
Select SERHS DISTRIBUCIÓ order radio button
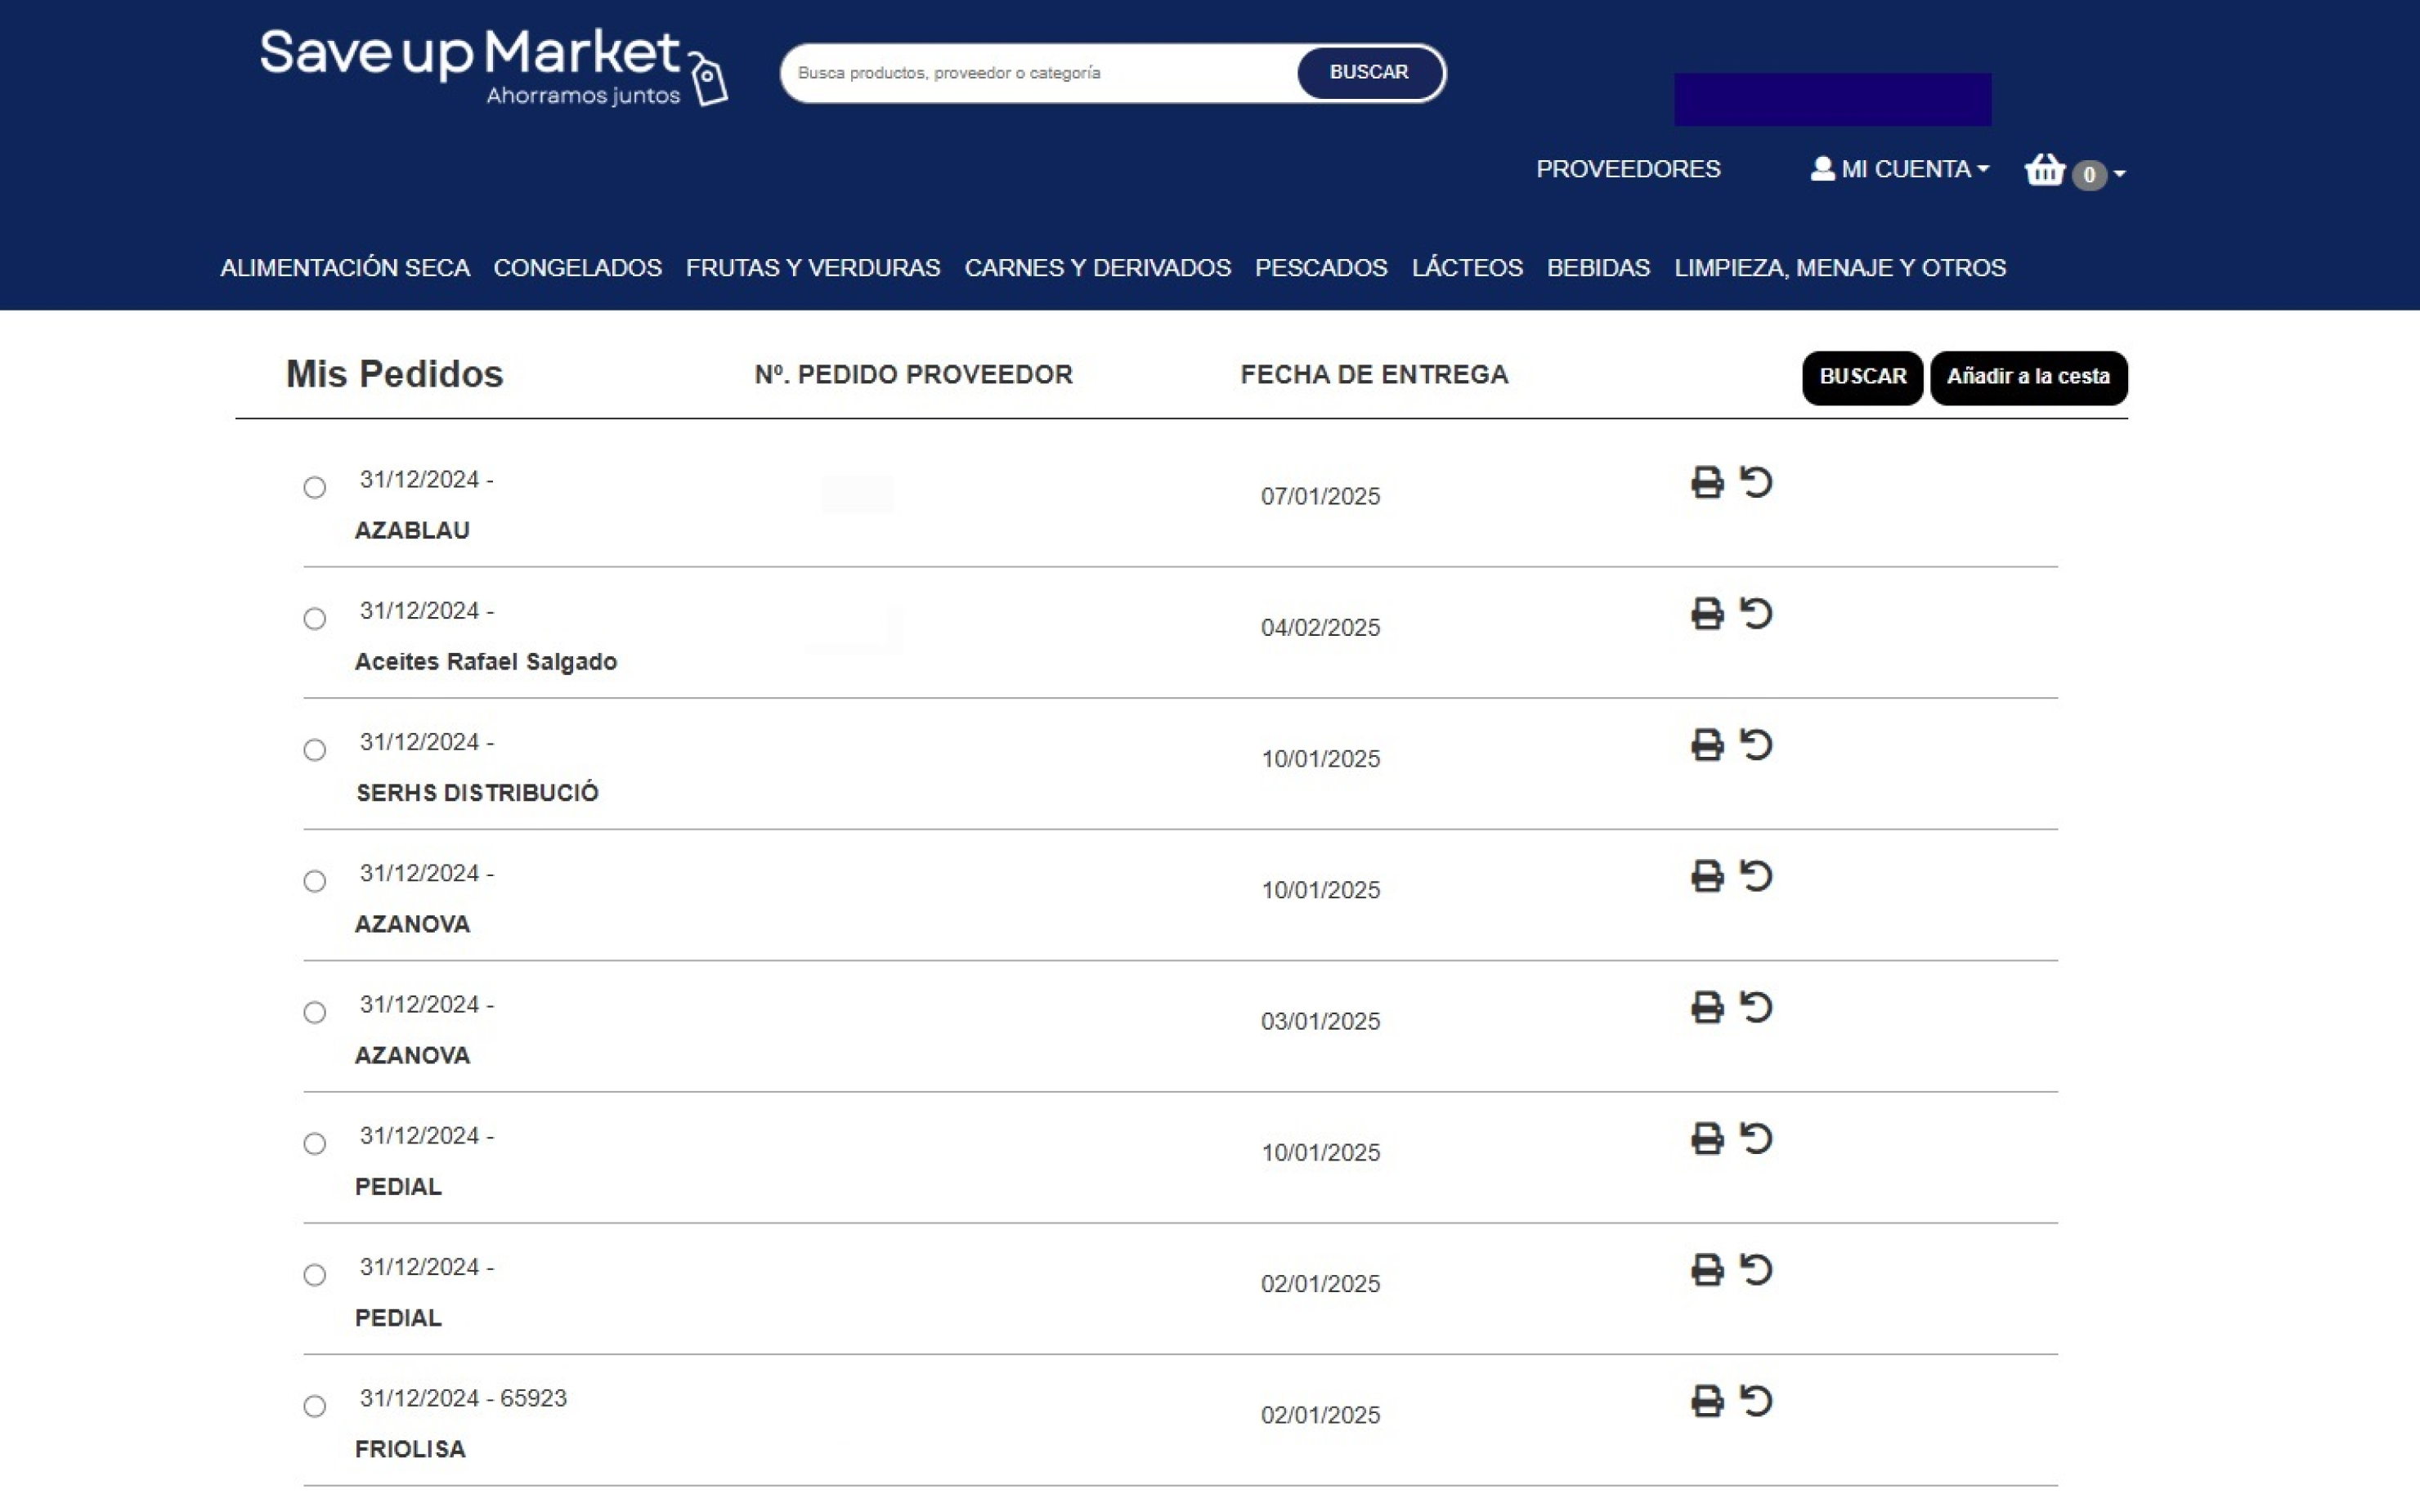(315, 750)
